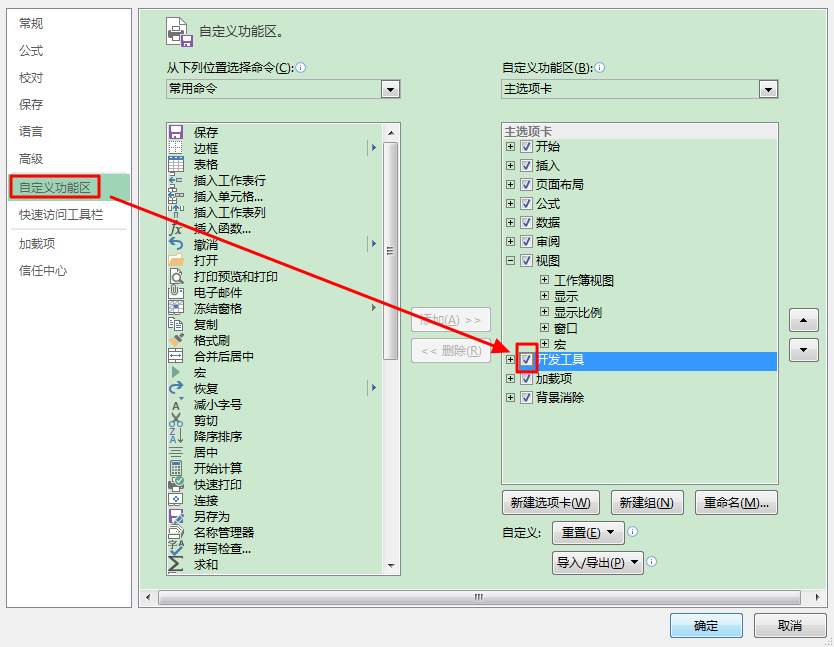
Task: Select the 复制 copy command icon
Action: coord(176,324)
